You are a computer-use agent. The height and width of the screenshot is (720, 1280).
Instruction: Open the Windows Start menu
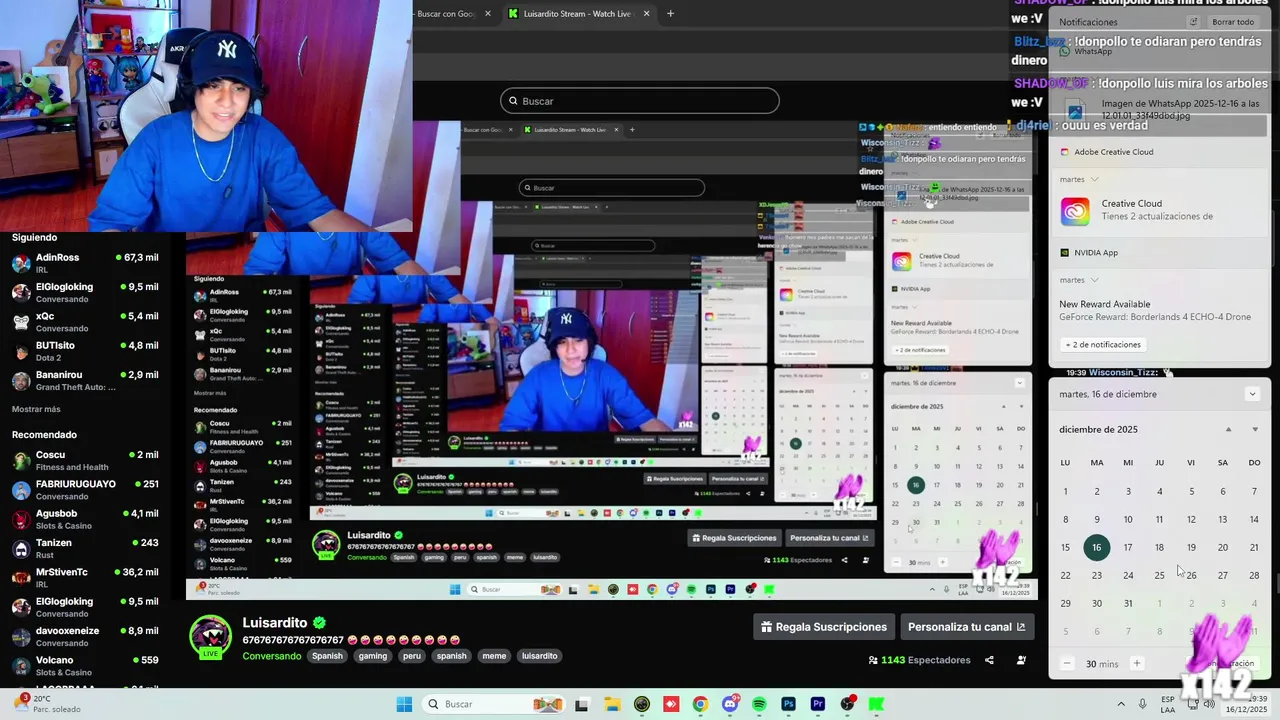[404, 704]
